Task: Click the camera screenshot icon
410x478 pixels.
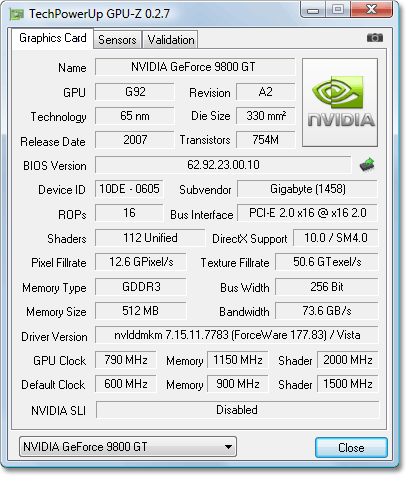Action: (375, 38)
